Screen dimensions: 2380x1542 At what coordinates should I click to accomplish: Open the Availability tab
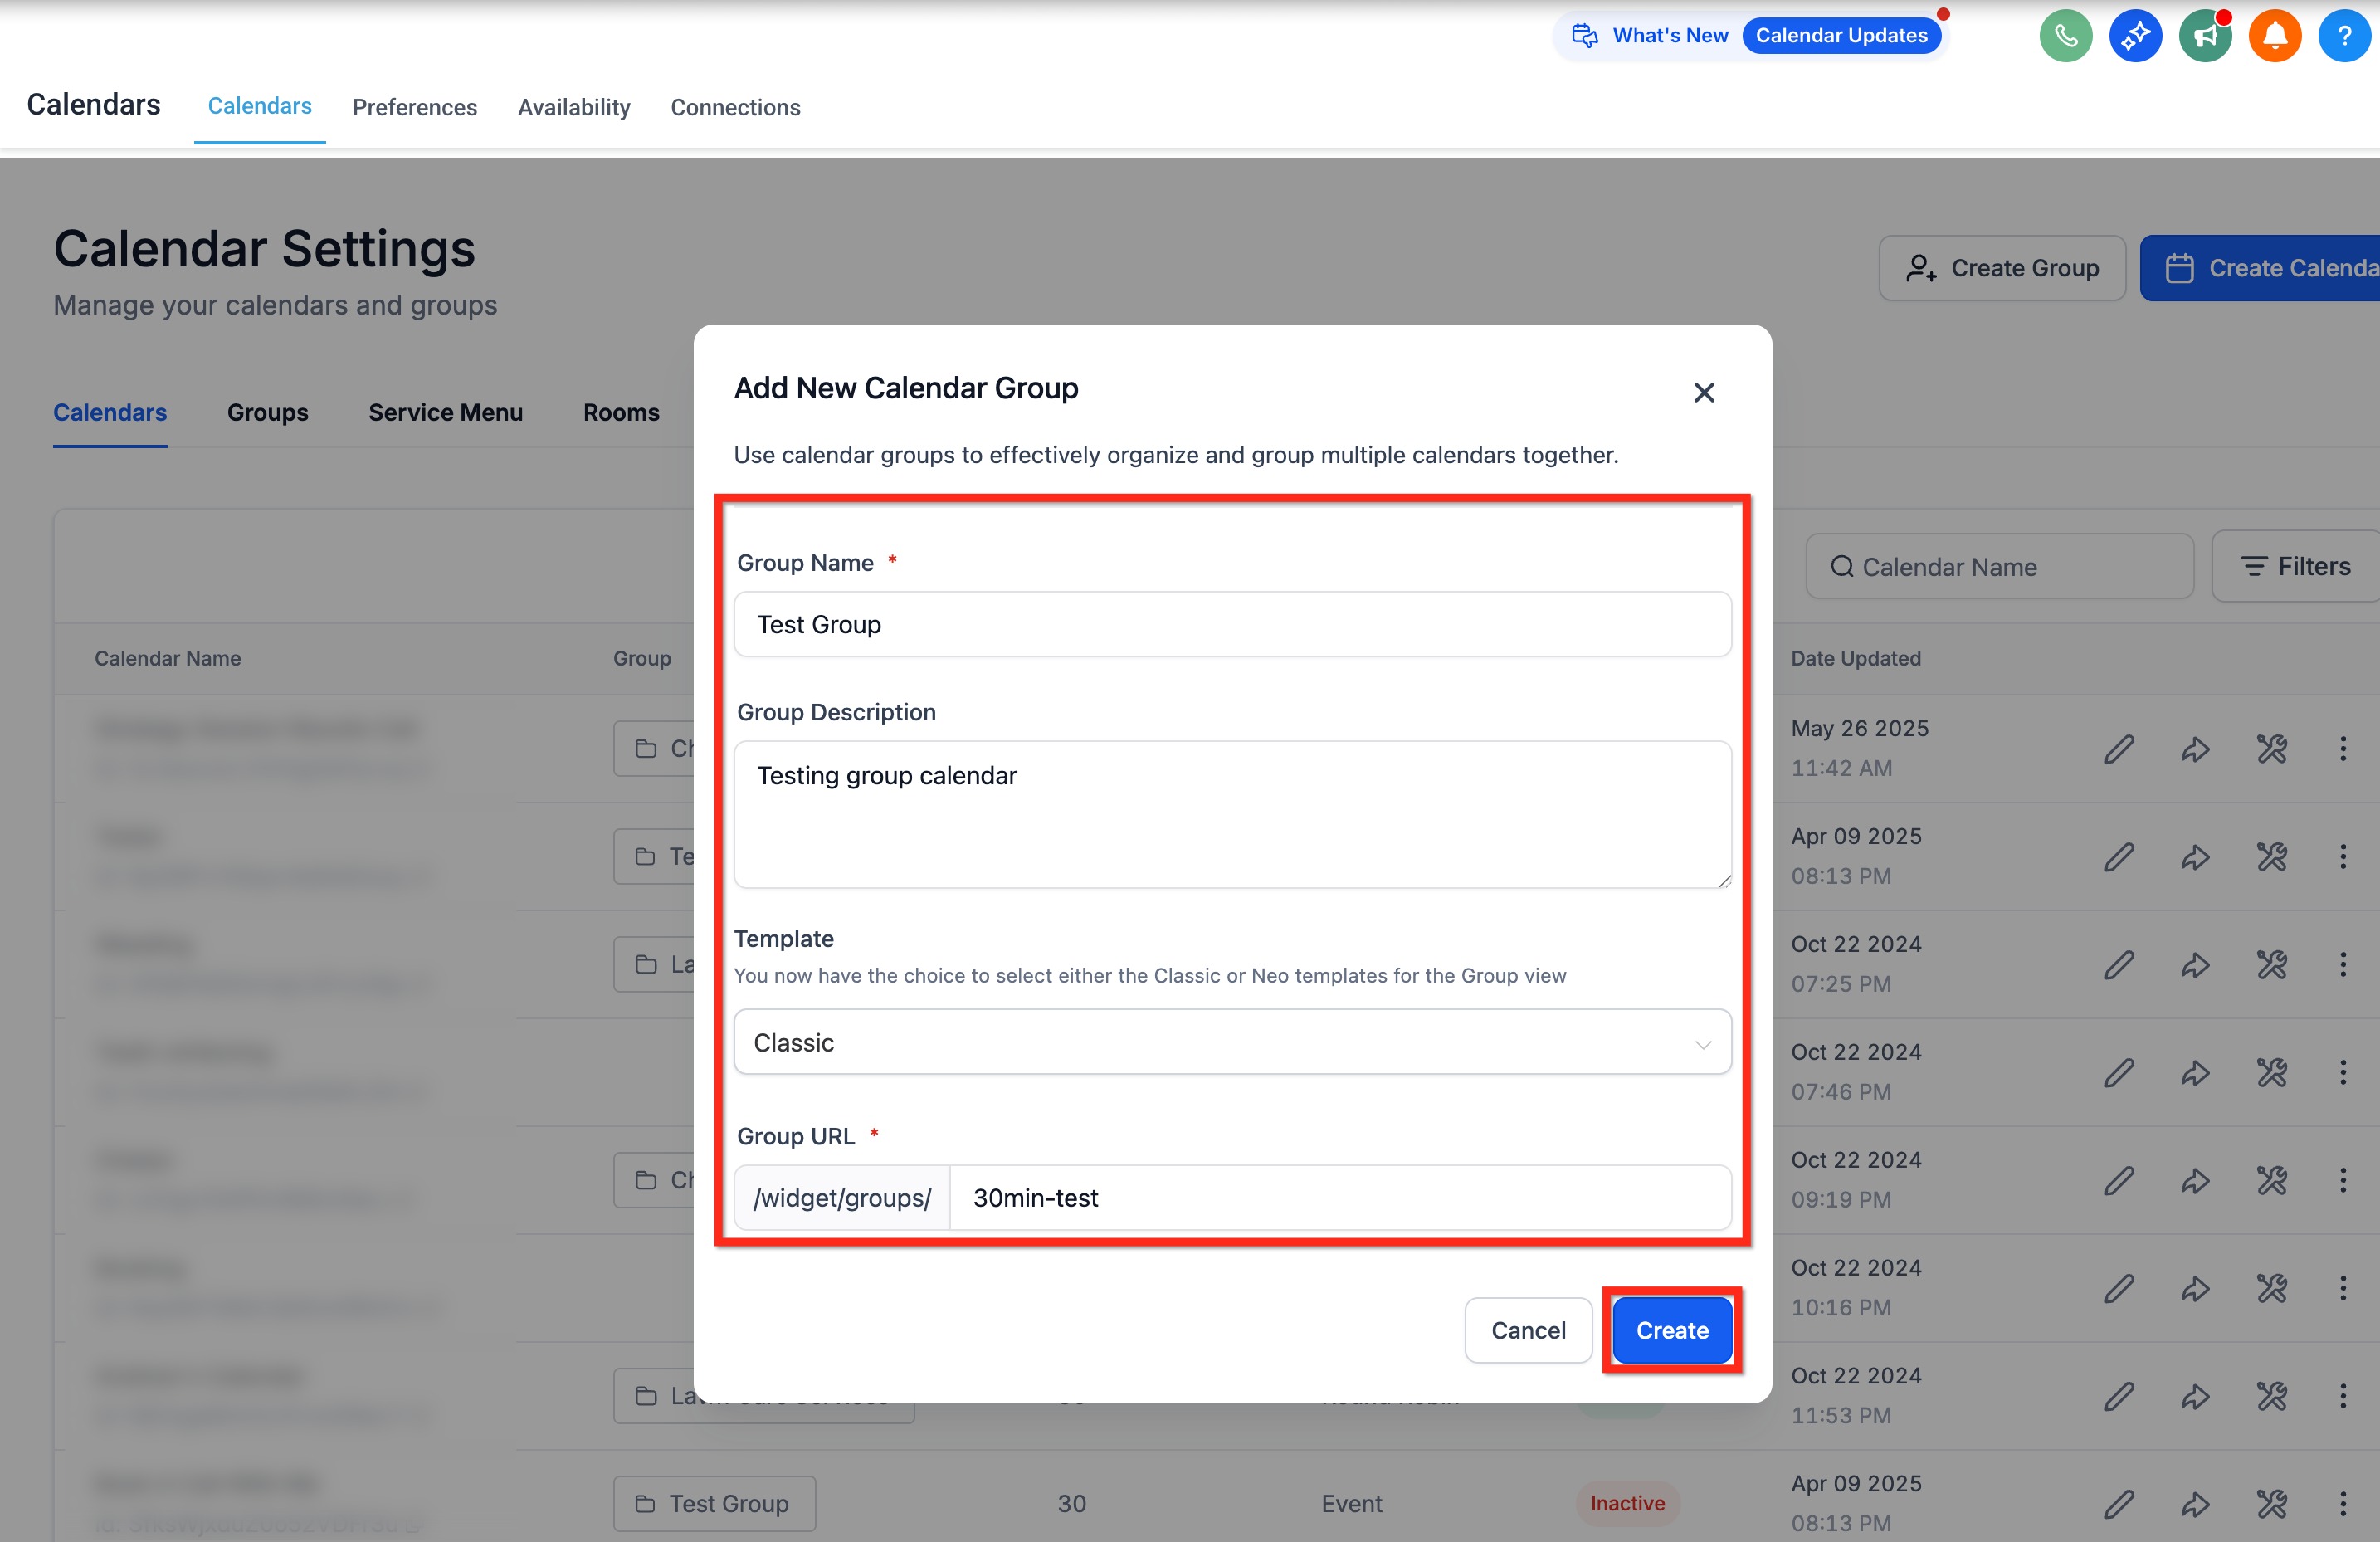[x=573, y=107]
